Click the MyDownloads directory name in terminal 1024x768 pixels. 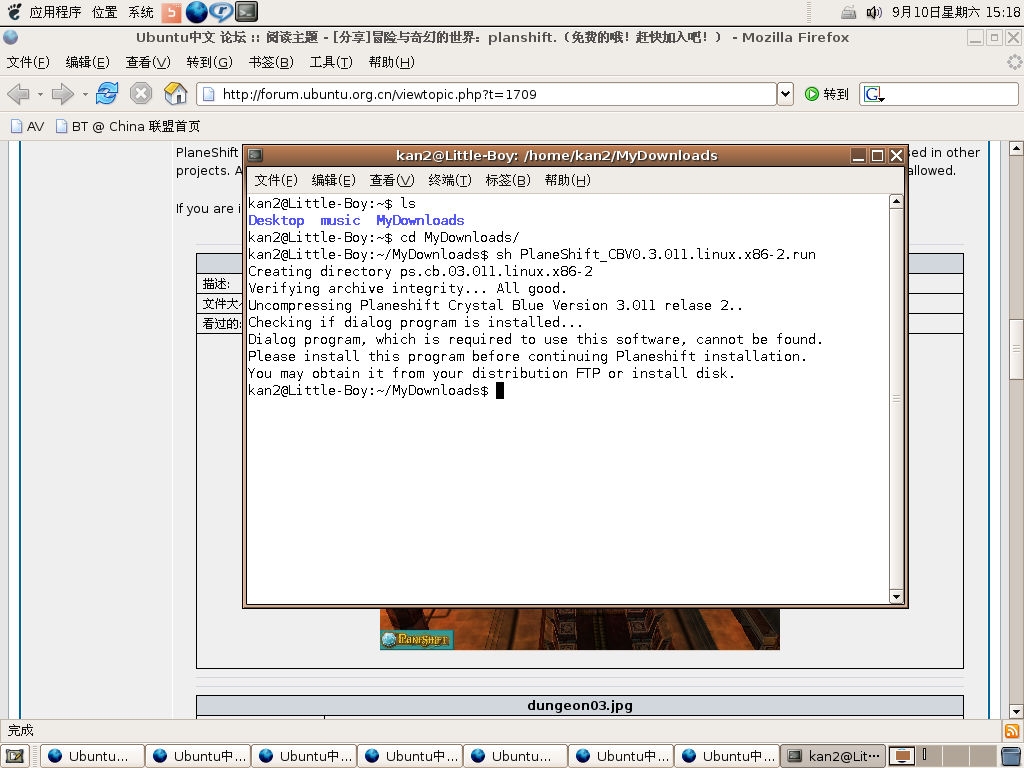[x=420, y=220]
